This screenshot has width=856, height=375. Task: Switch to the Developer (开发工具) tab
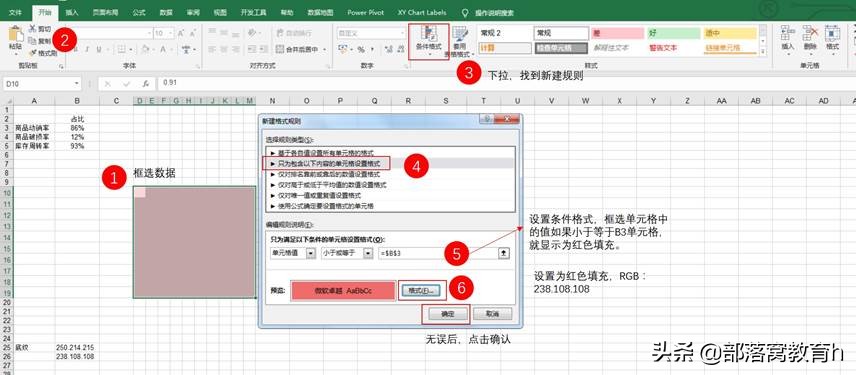pos(254,12)
